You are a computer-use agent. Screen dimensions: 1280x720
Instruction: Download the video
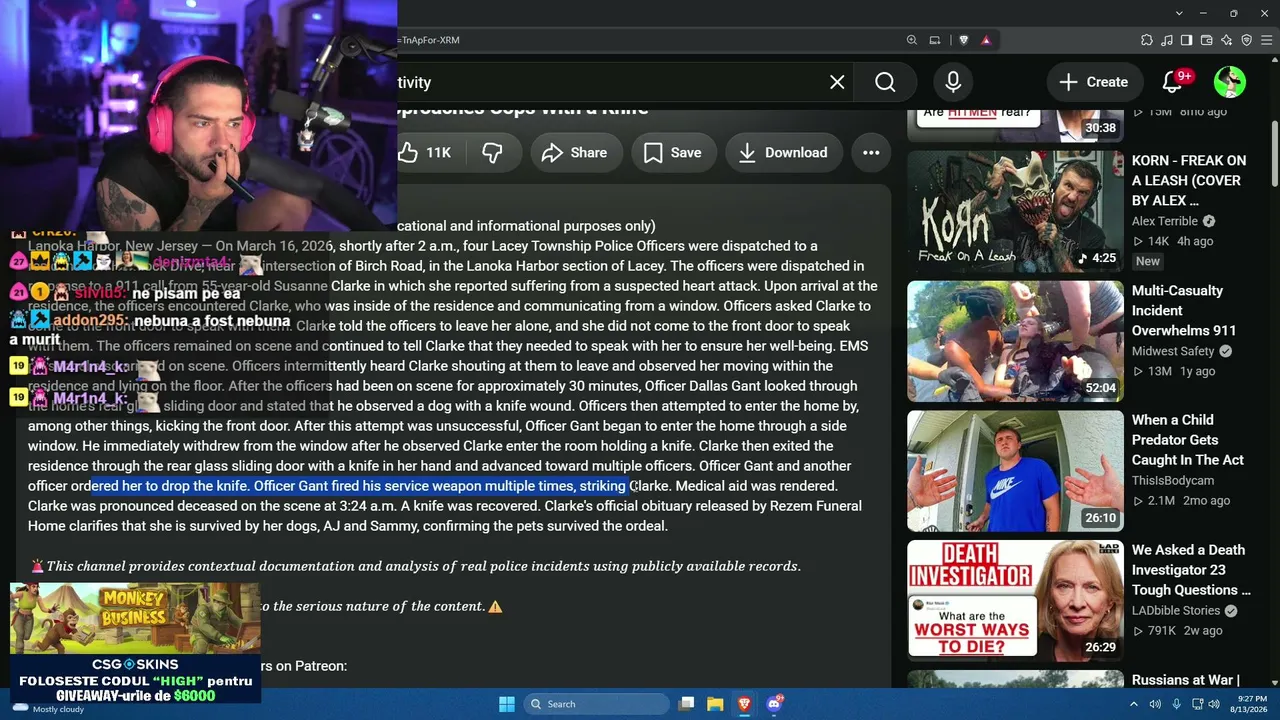[x=783, y=153]
